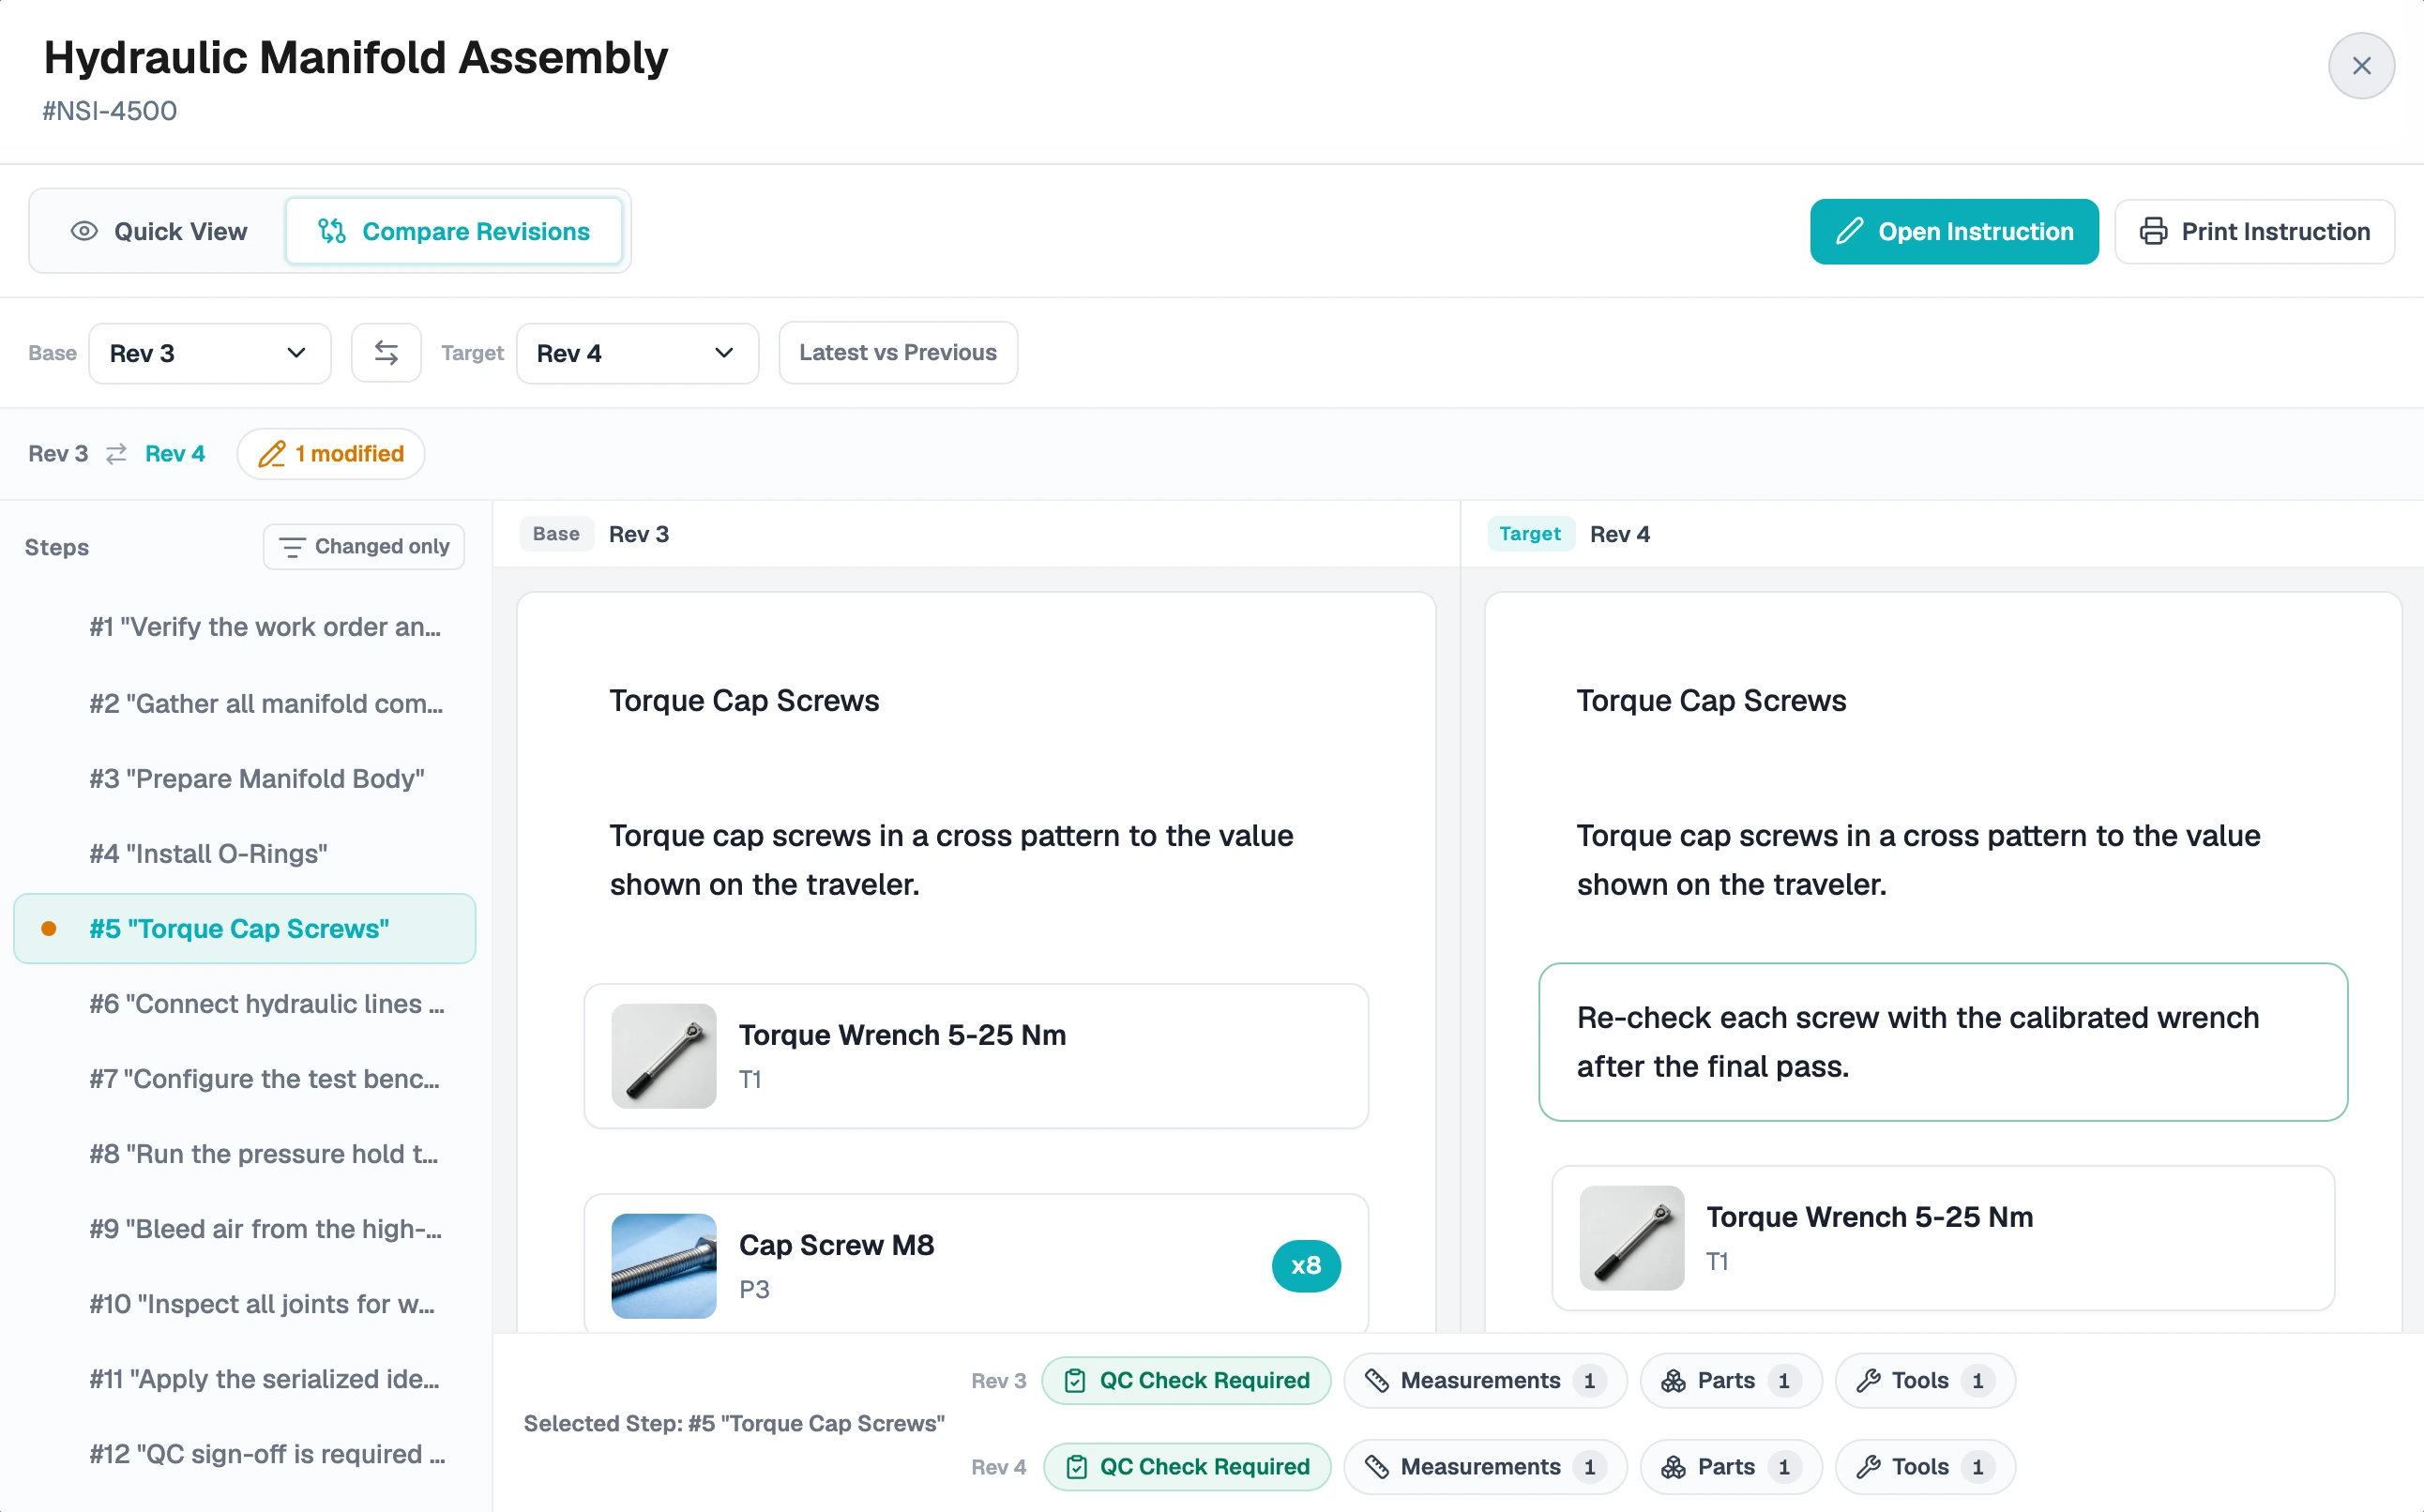Select step #1 Verify the work order
The image size is (2424, 1512).
click(244, 627)
